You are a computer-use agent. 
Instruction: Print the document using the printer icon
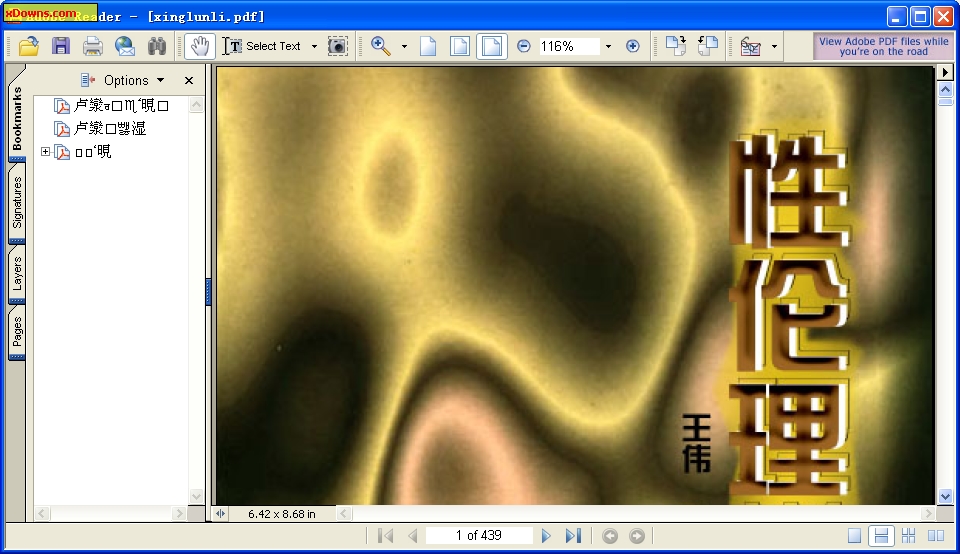tap(92, 46)
